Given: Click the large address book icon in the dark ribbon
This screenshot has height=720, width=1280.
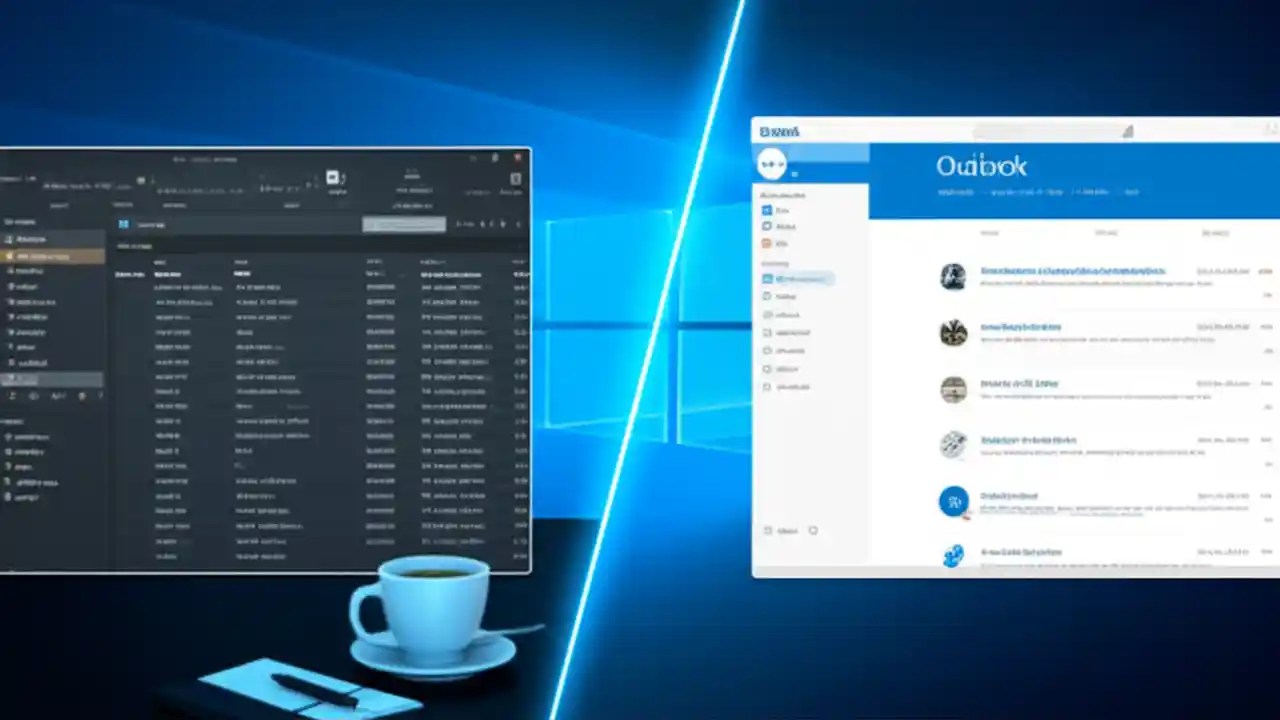Looking at the screenshot, I should point(333,178).
